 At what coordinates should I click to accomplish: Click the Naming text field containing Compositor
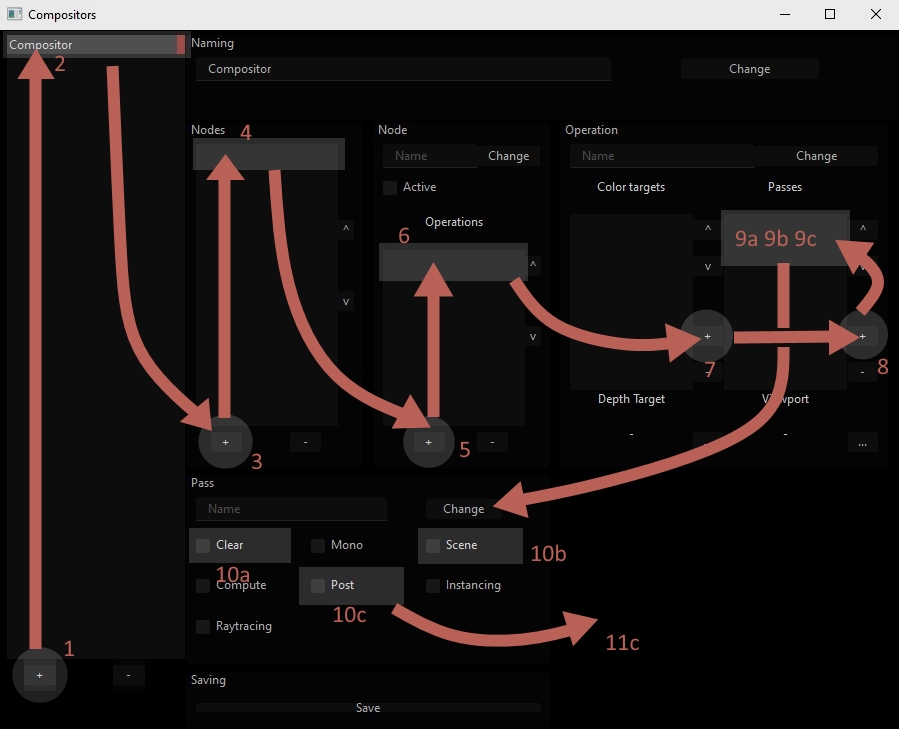coord(403,69)
